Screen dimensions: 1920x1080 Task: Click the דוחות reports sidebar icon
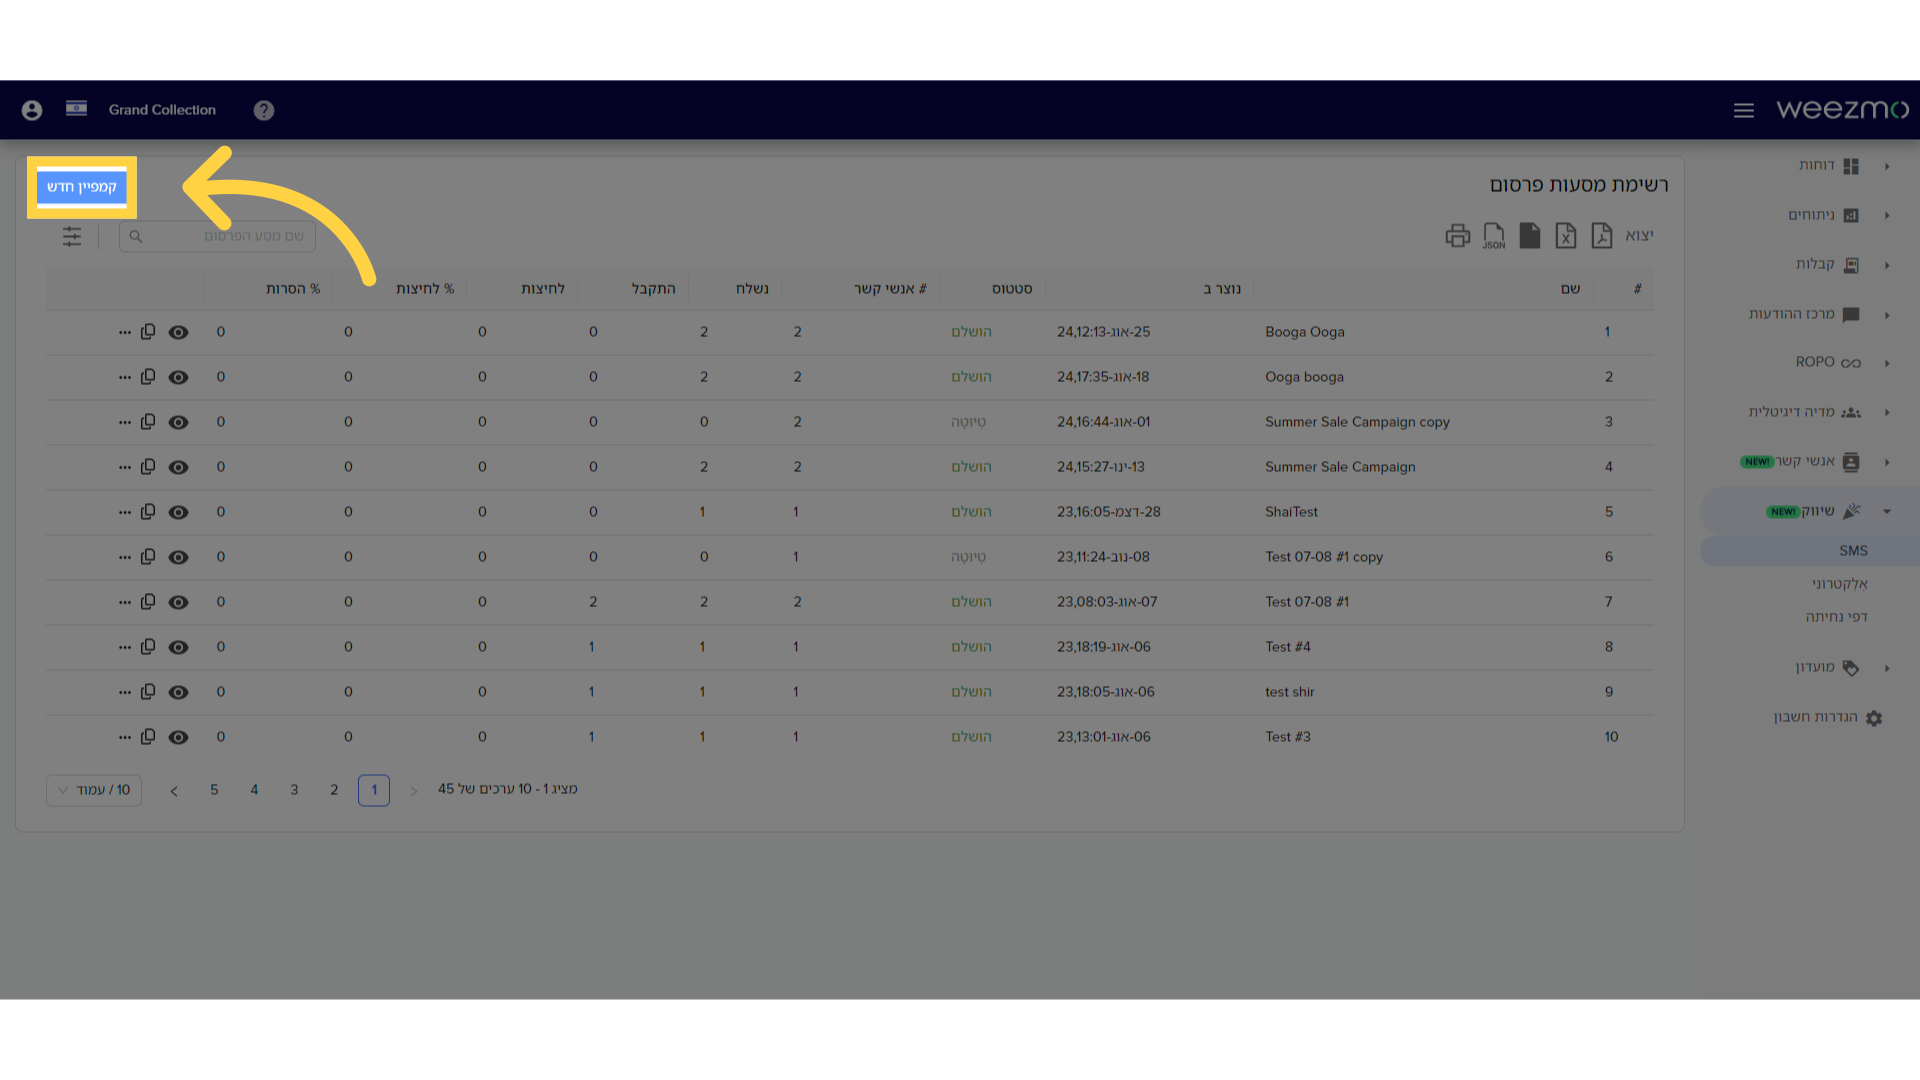pos(1851,166)
